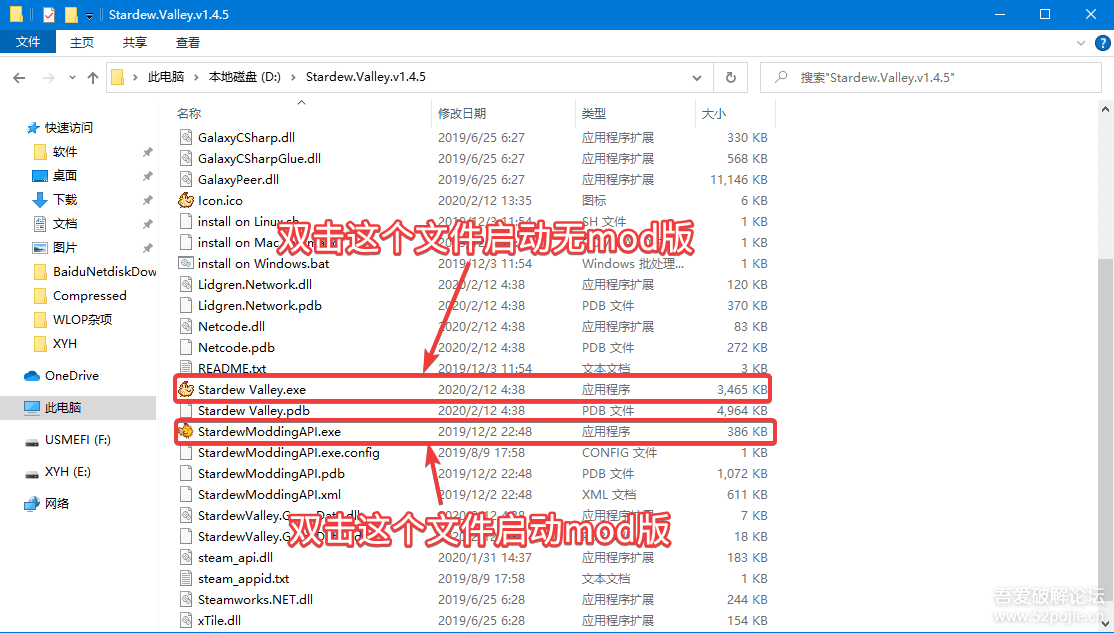
Task: Select the Stardew Valley.exe chicken icon
Action: (x=185, y=389)
